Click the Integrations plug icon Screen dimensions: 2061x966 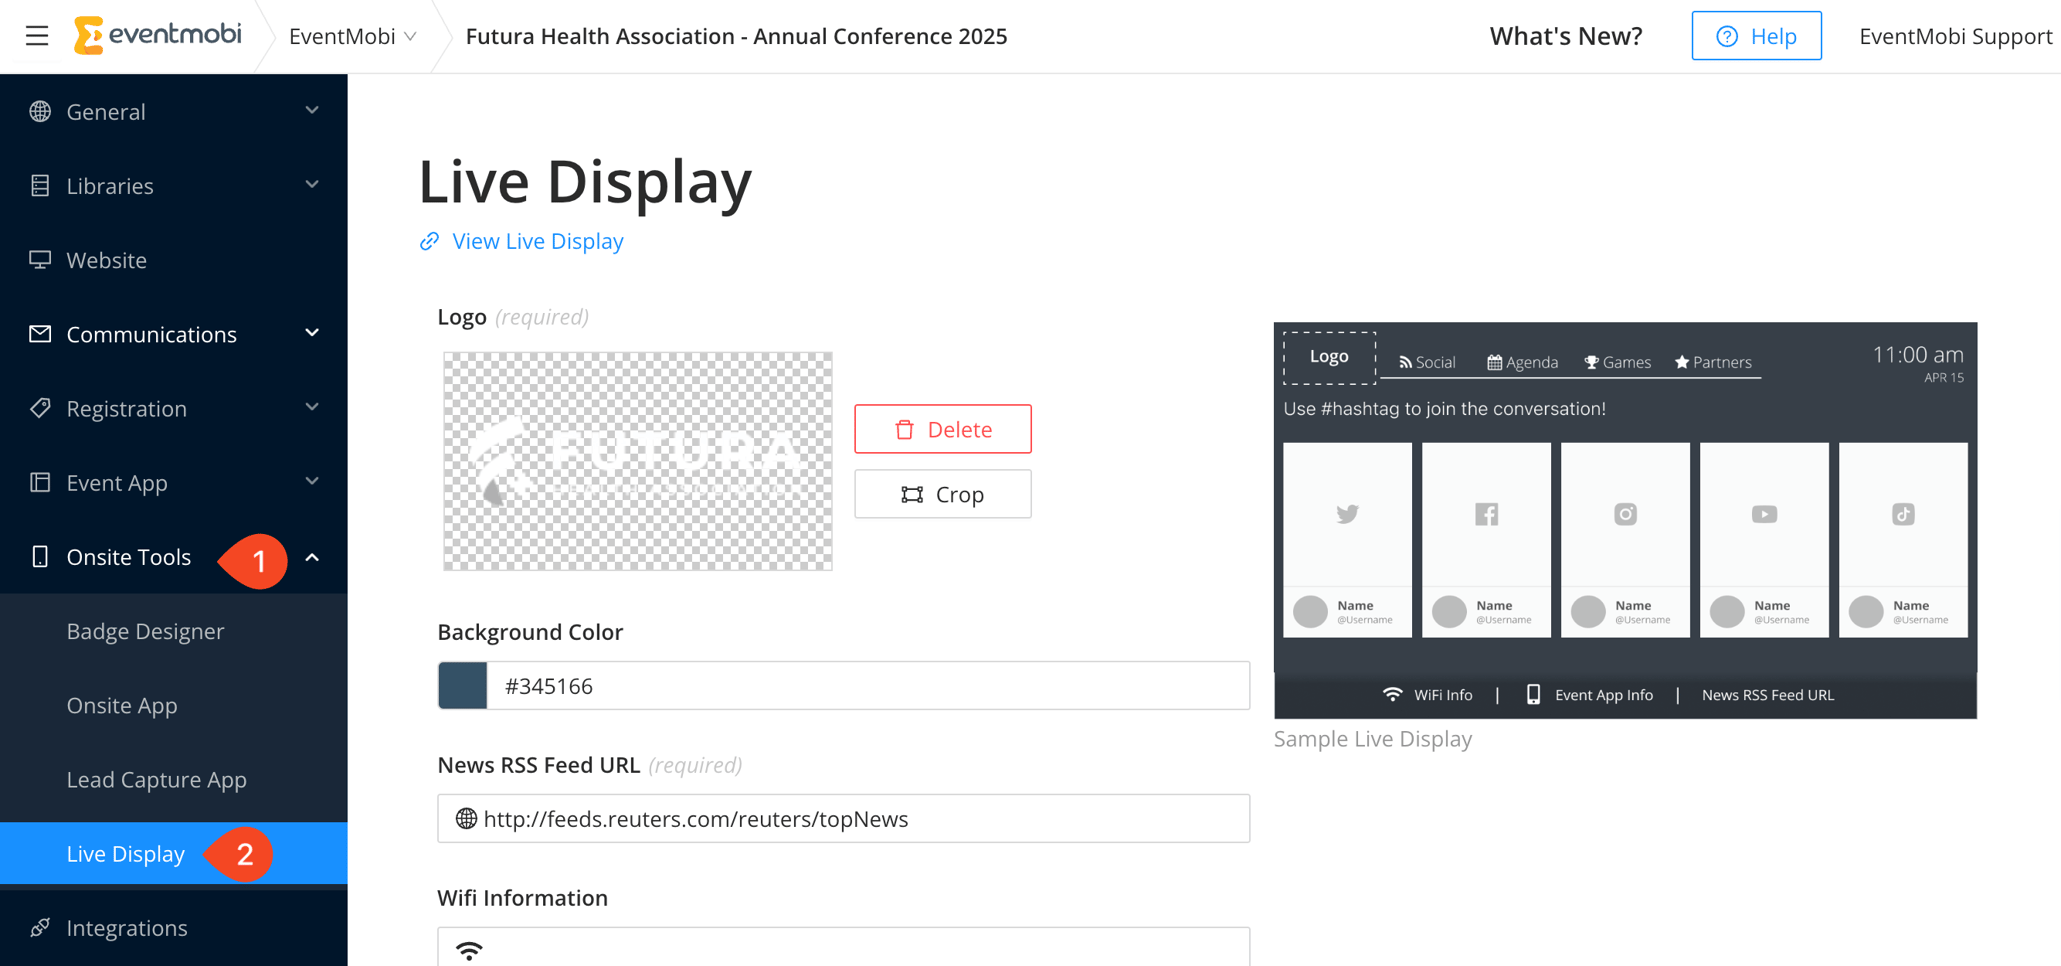(40, 927)
